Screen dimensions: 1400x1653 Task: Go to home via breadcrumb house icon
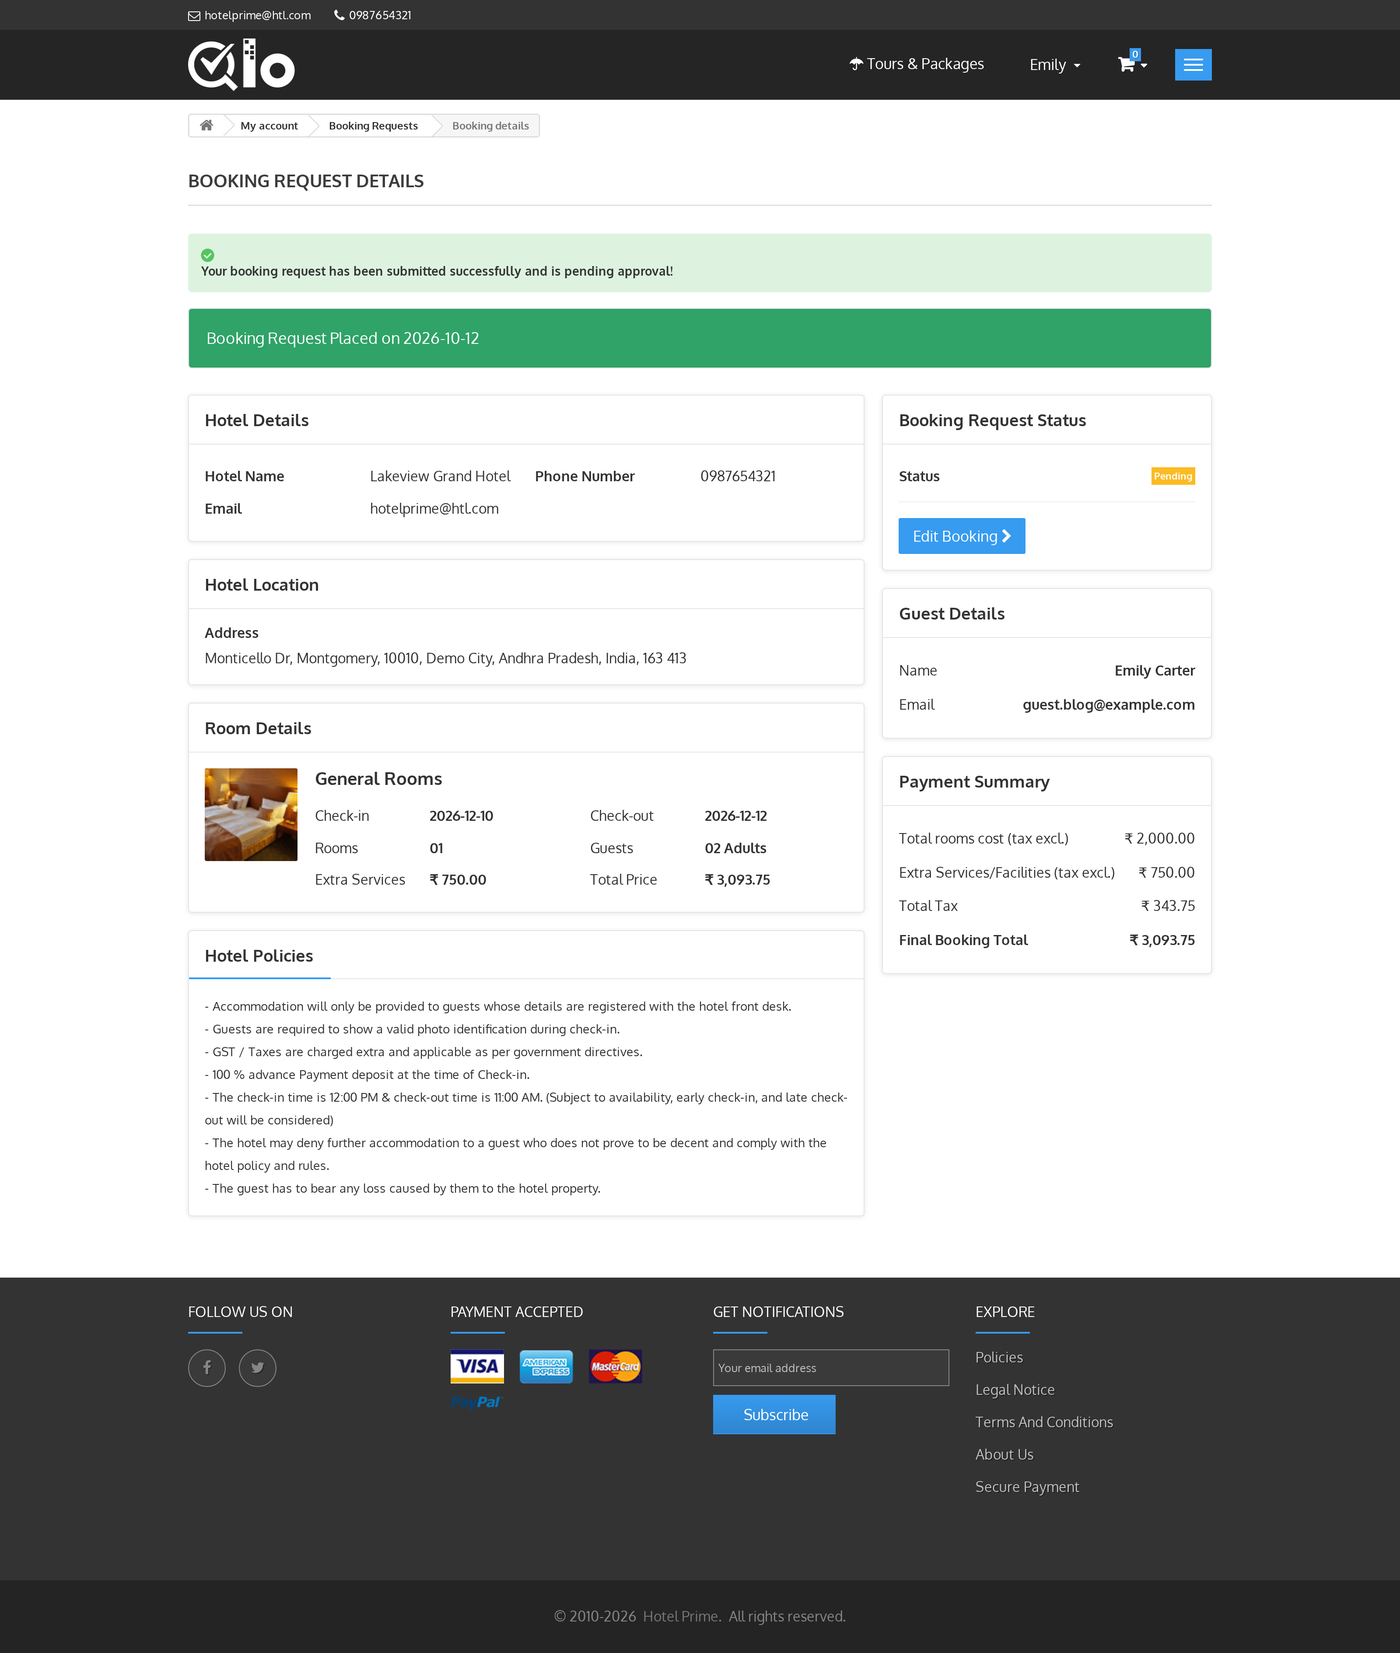[206, 126]
